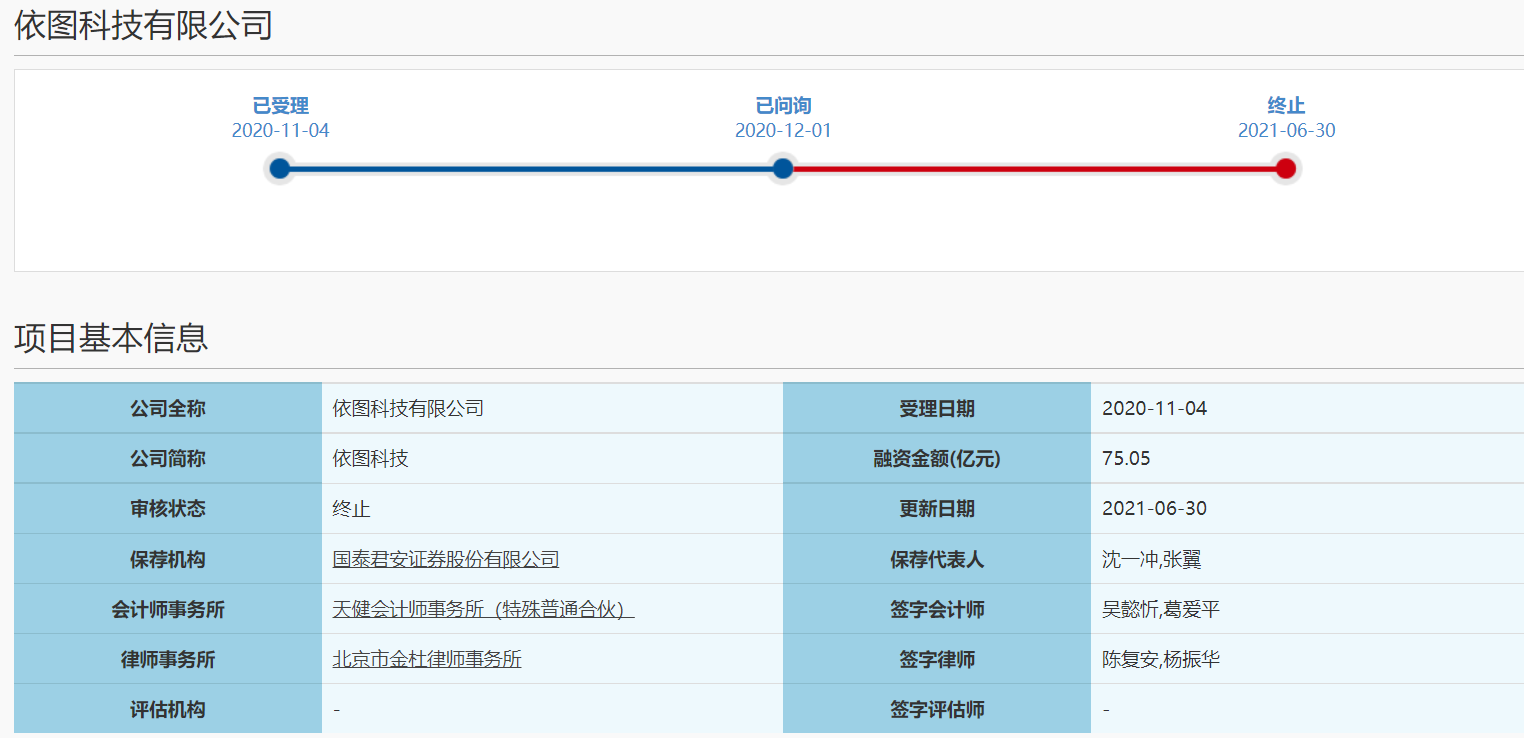
Task: Click the 陈复安,杨振华 lawyers value
Action: pyautogui.click(x=1161, y=659)
